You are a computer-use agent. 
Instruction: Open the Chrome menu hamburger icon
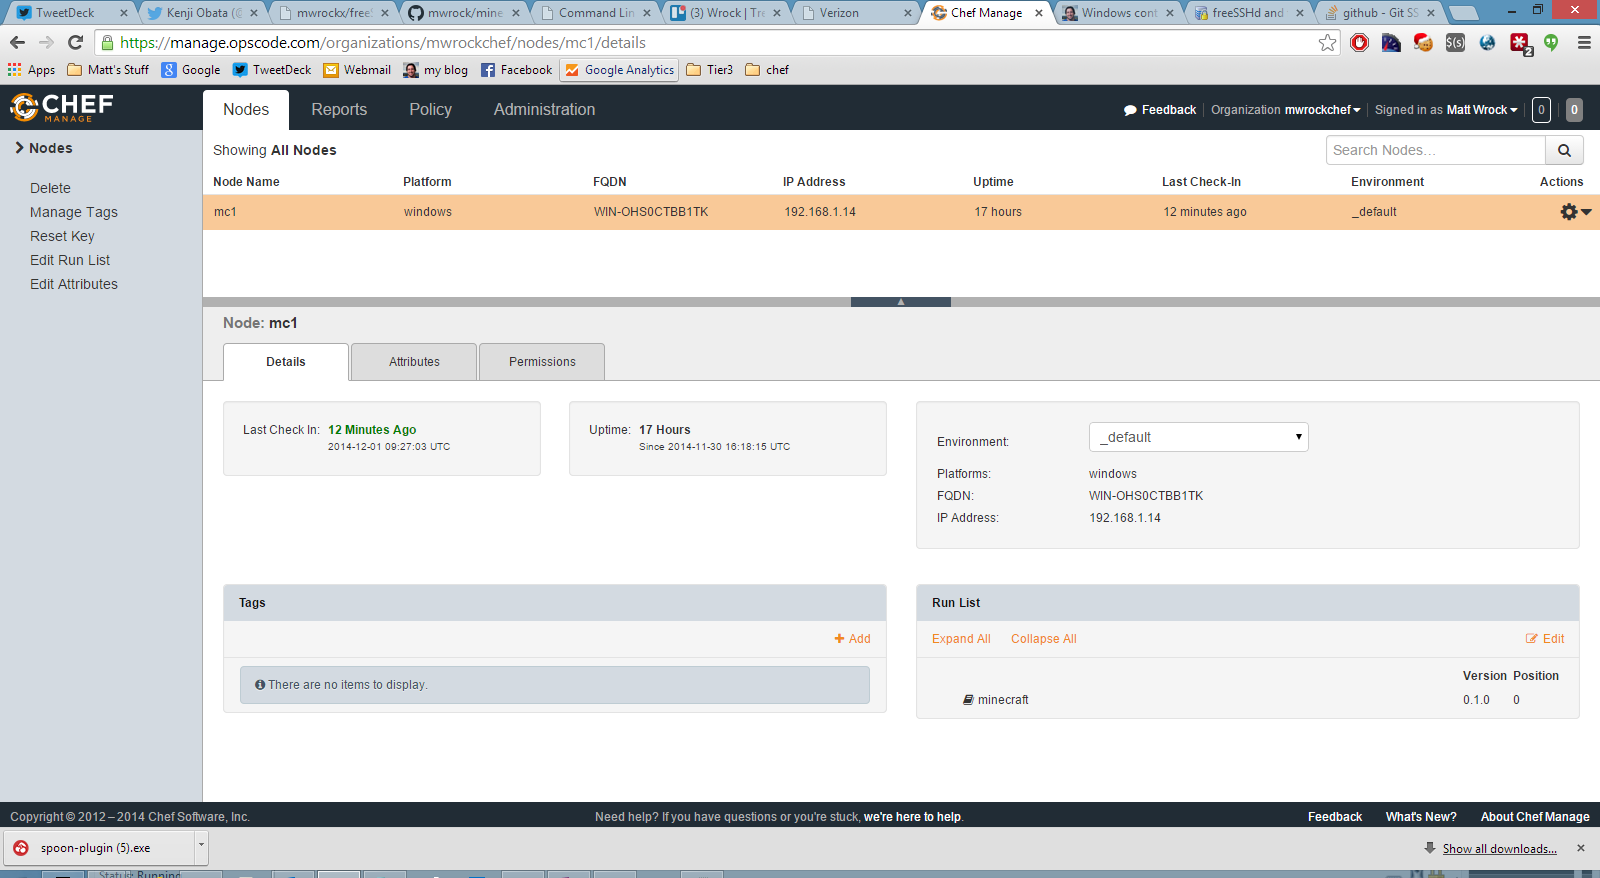click(x=1584, y=42)
